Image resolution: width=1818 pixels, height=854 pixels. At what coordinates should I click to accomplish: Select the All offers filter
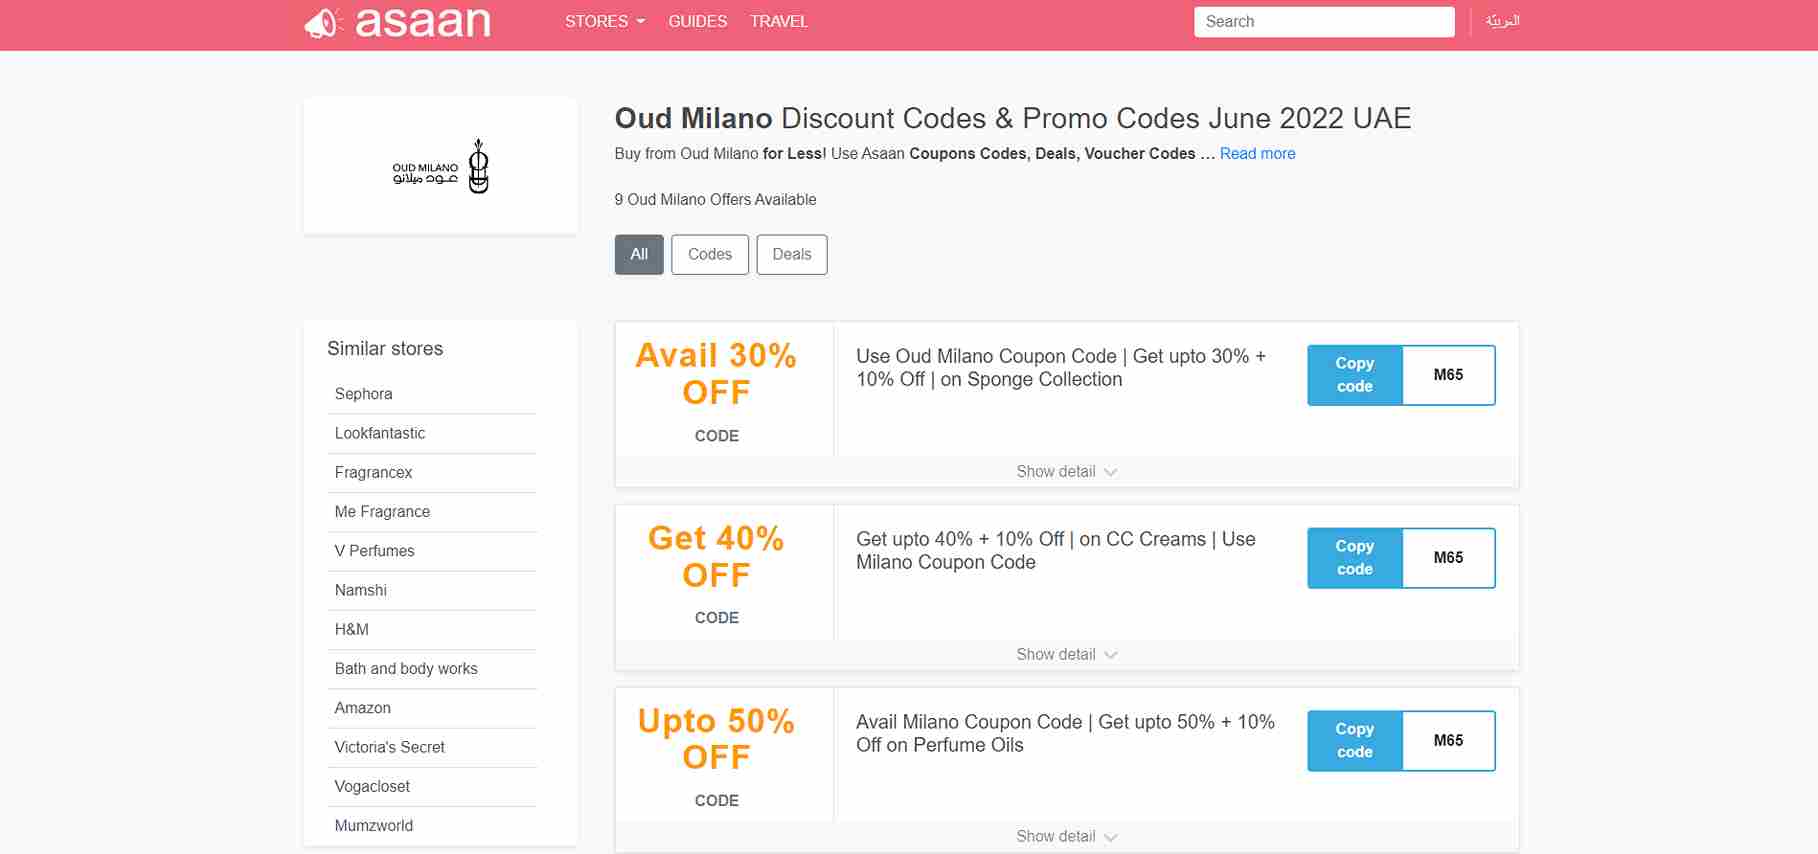[x=638, y=254]
